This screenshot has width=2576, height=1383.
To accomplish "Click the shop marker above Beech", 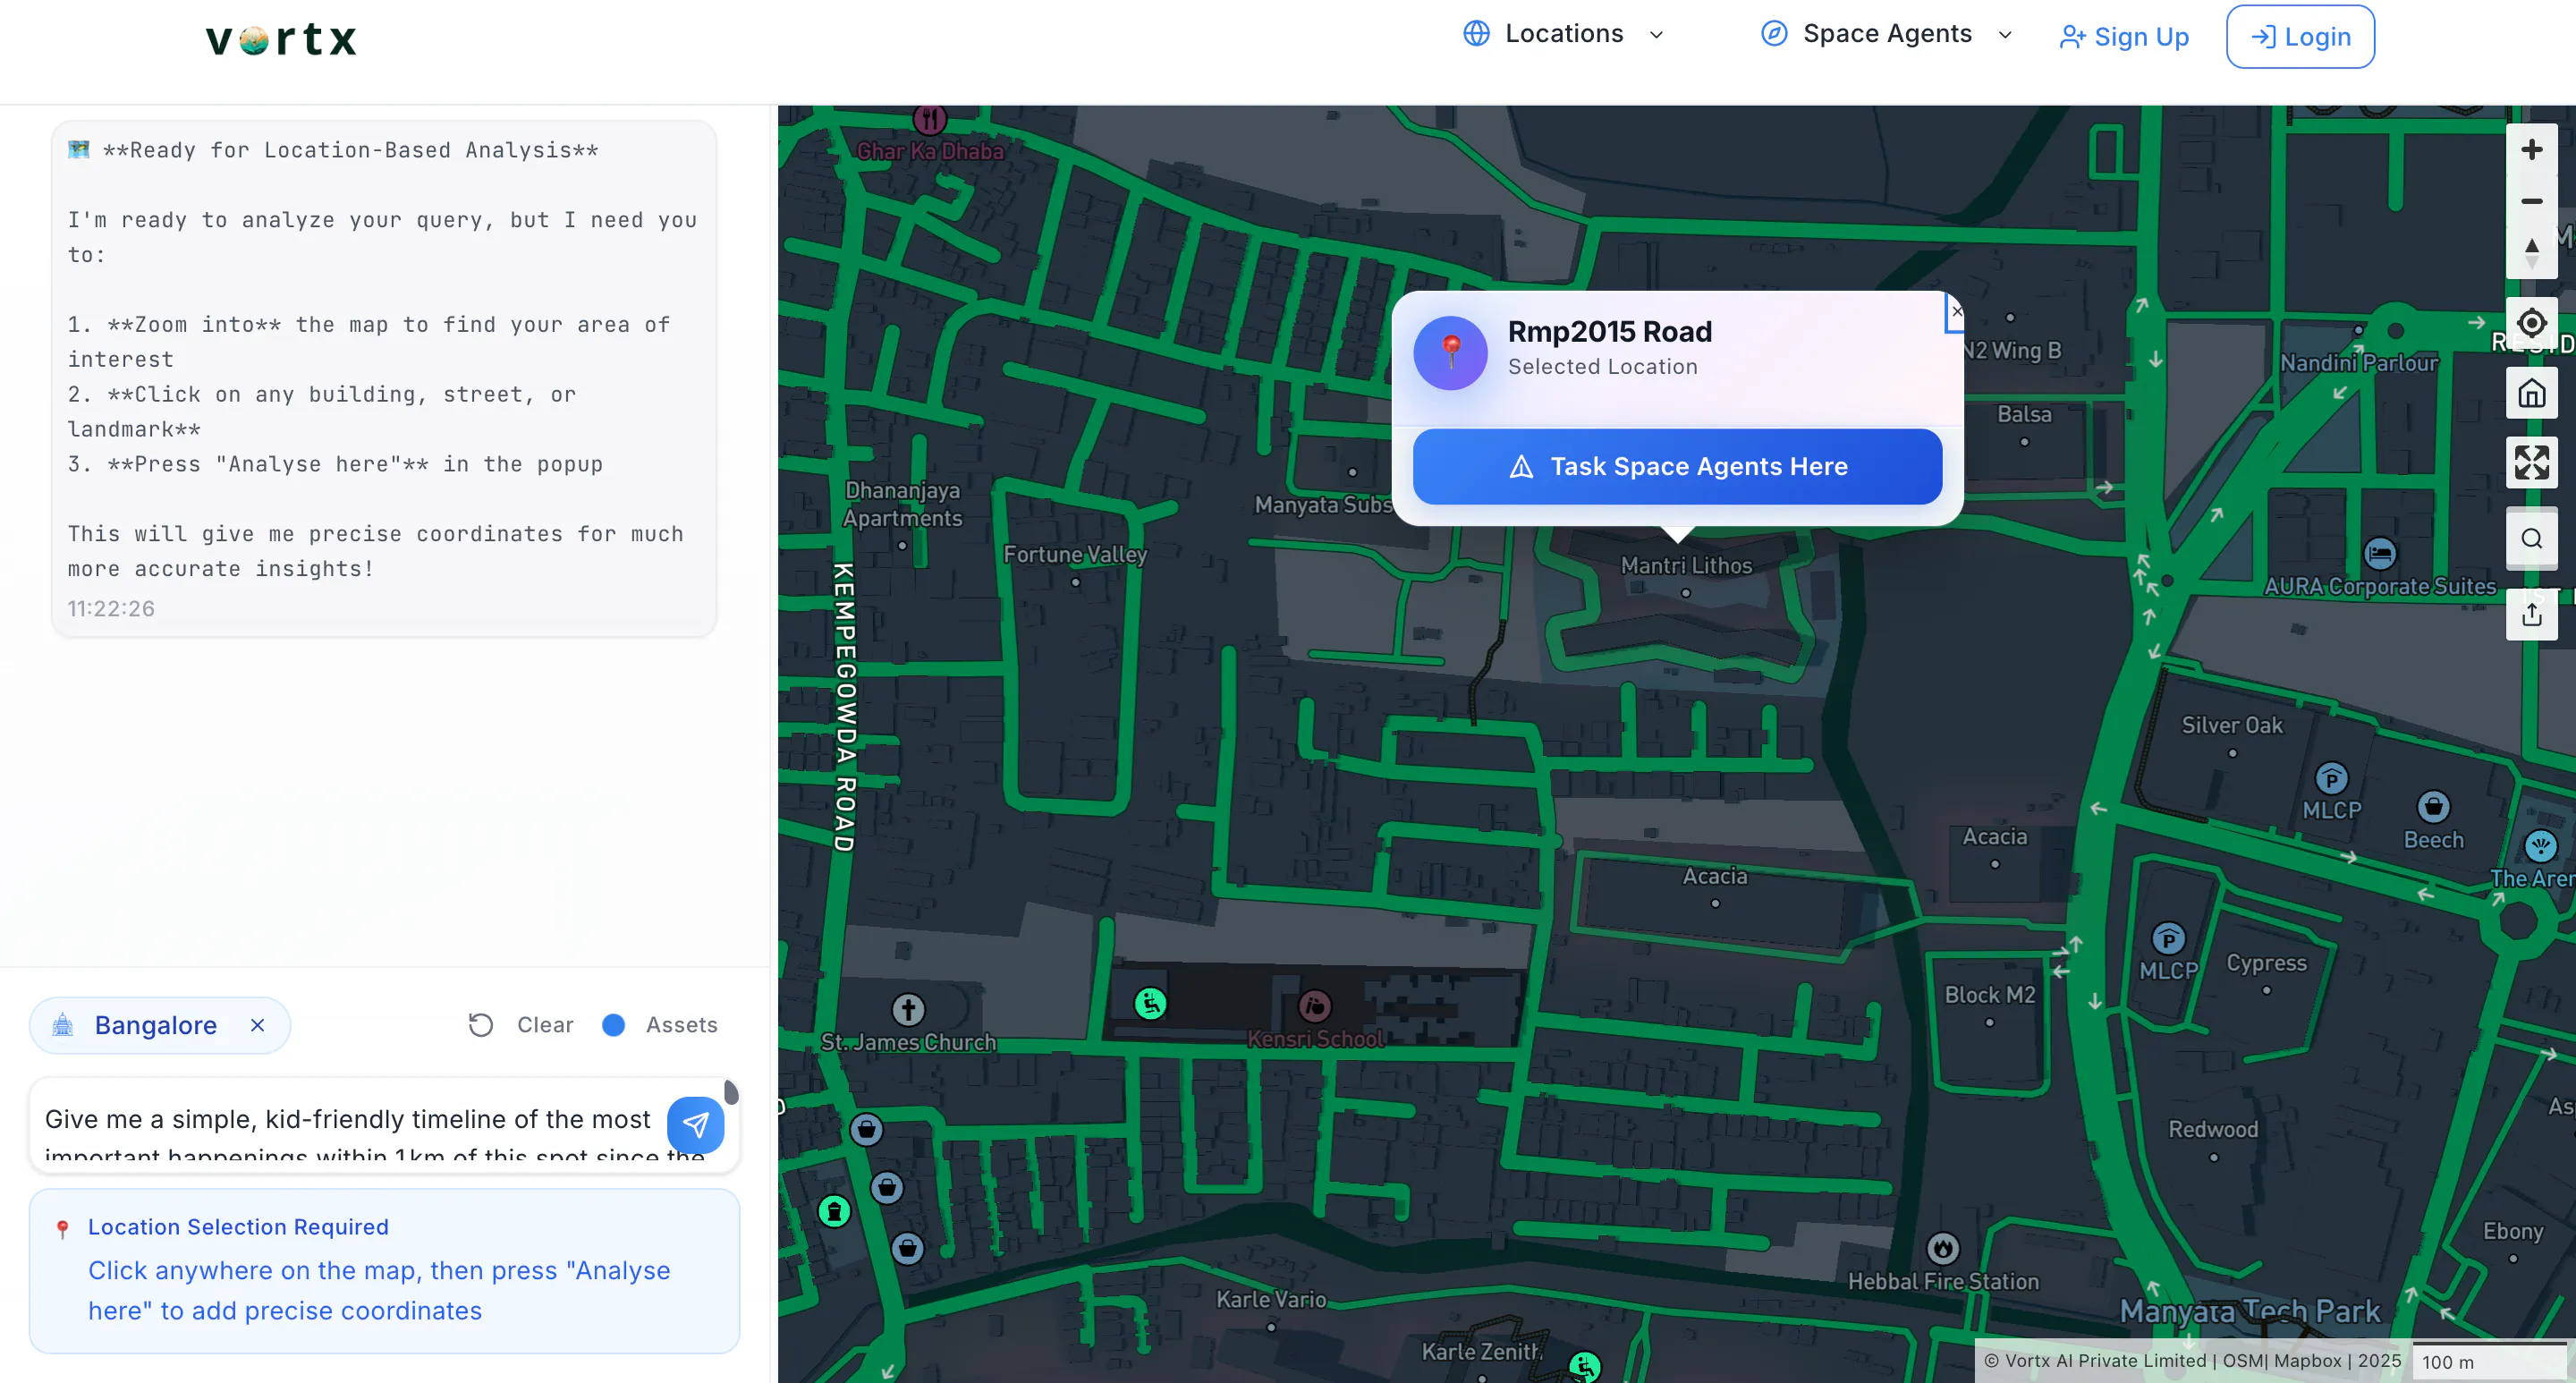I will [2433, 807].
